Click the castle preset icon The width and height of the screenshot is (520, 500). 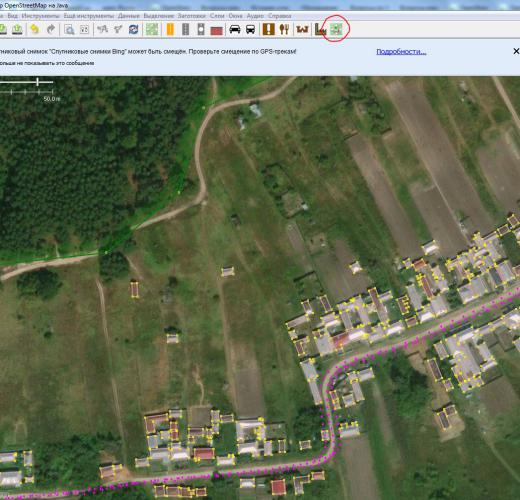click(x=302, y=29)
